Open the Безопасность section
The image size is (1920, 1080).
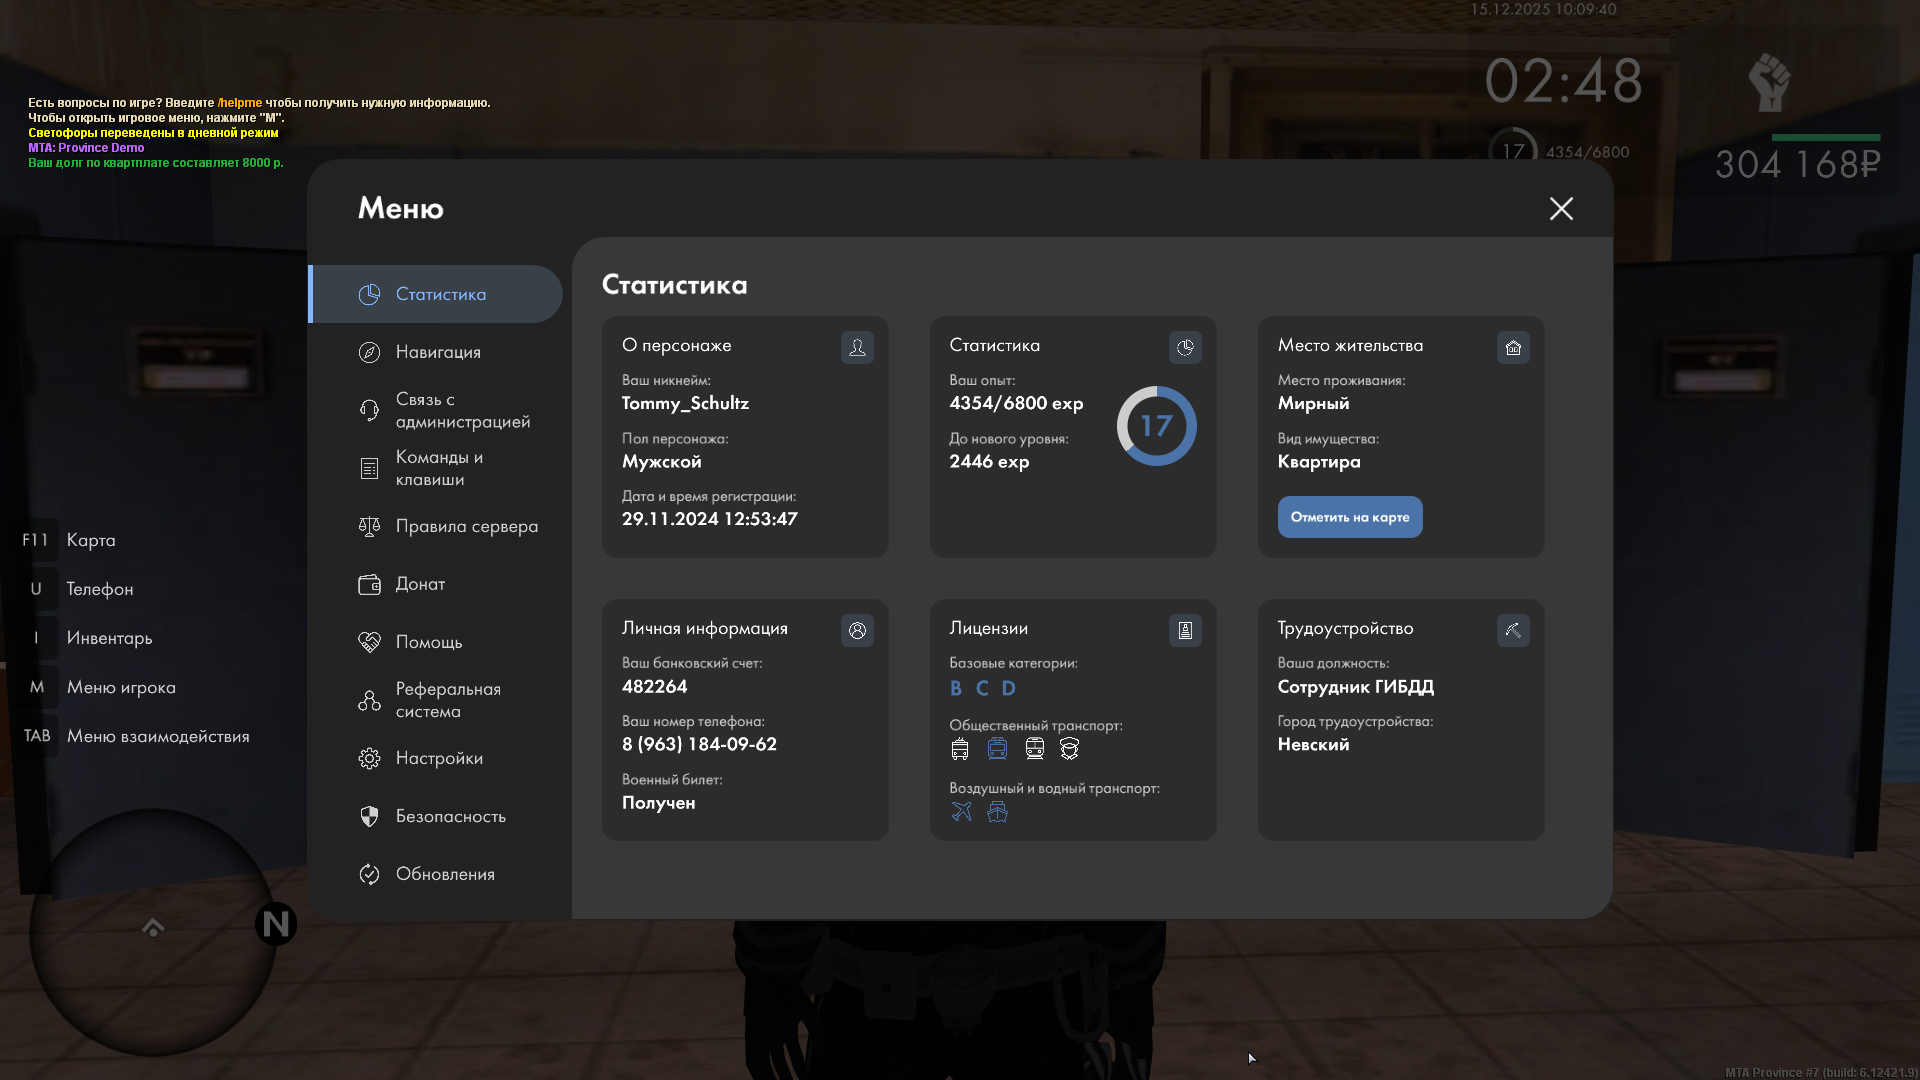(450, 816)
